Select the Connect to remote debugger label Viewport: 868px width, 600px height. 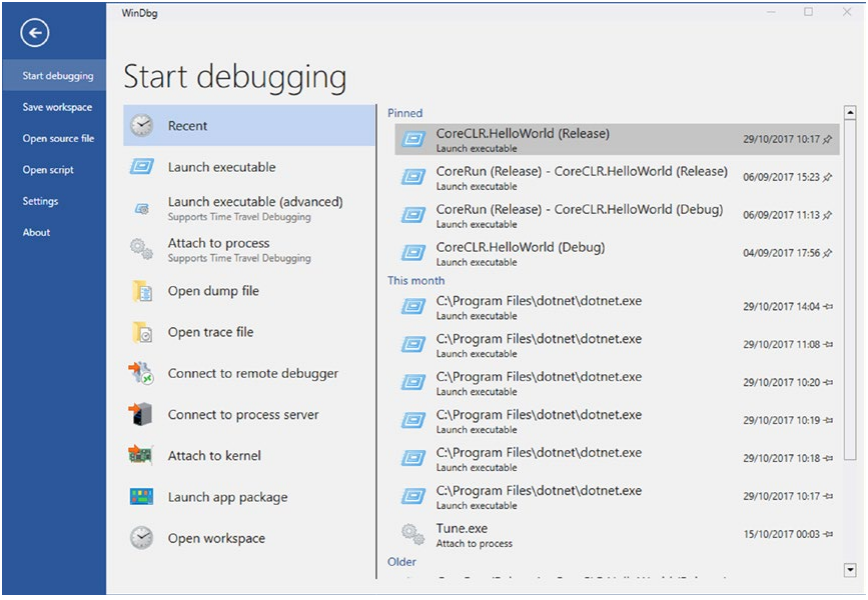(x=253, y=374)
